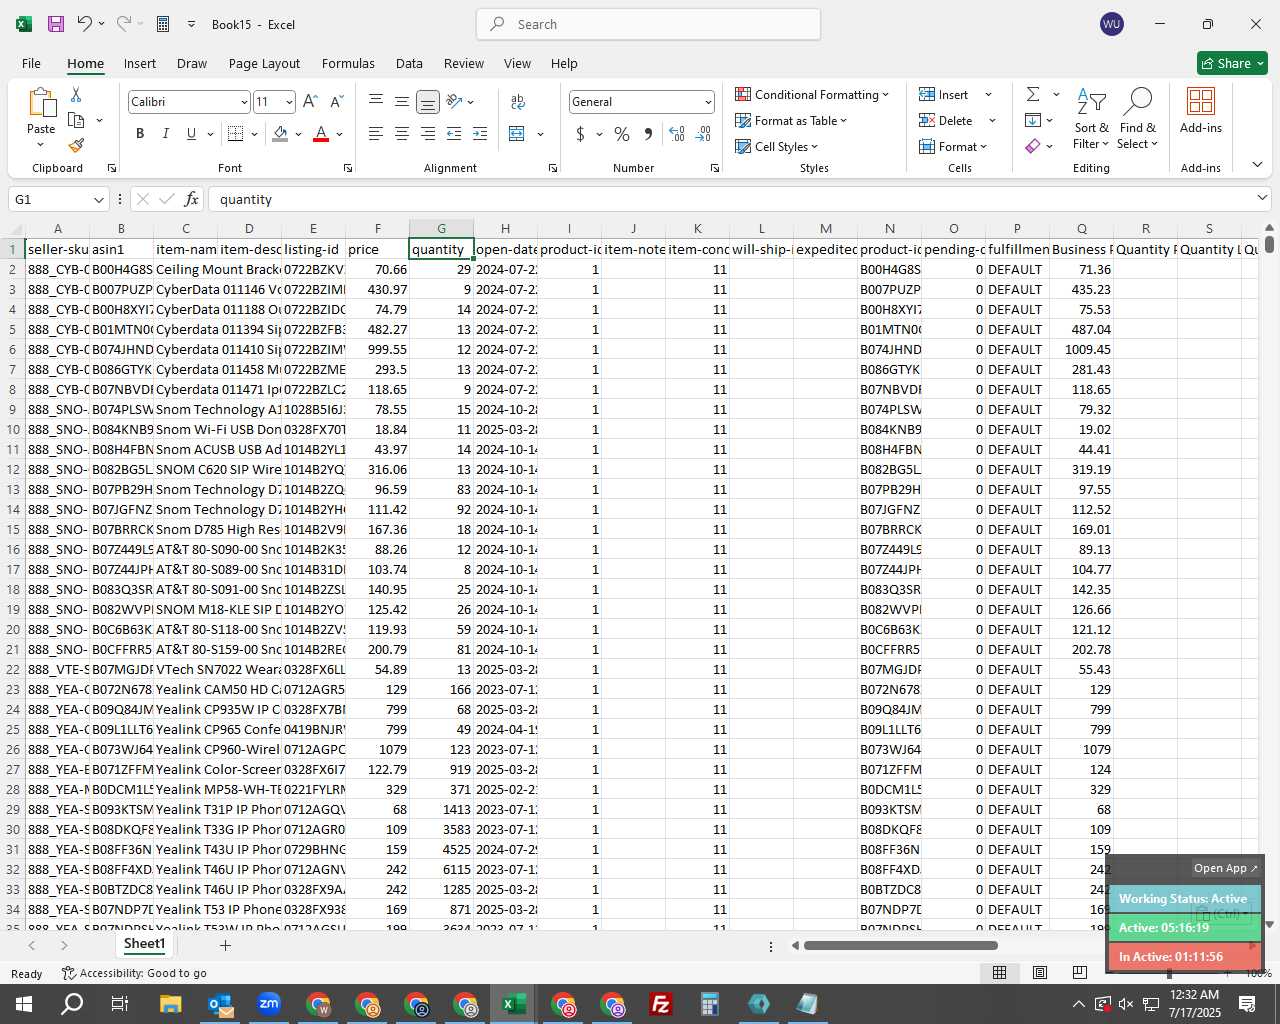
Task: Switch to the Page Layout tab
Action: pyautogui.click(x=264, y=63)
